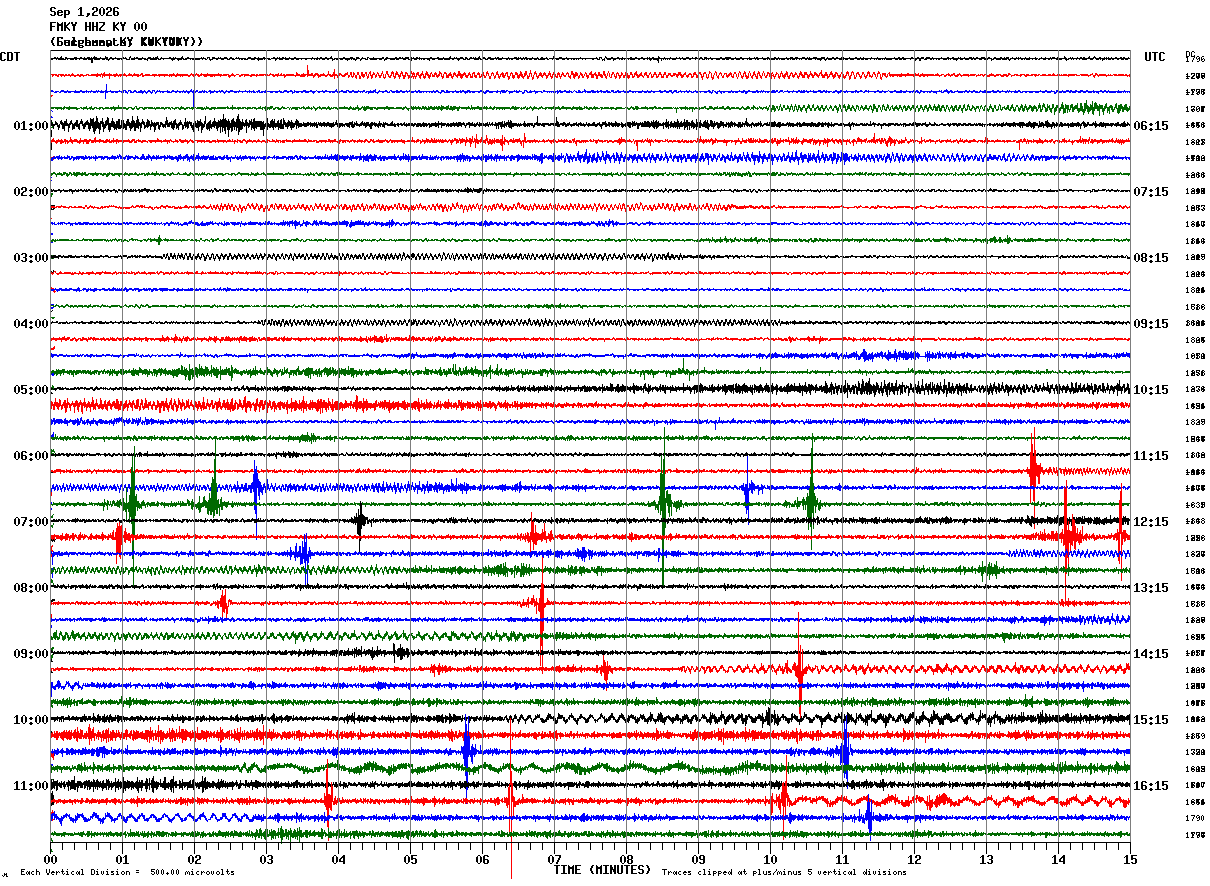Click minute 00 tick on time axis
This screenshot has height=886, width=1210.
pos(50,859)
